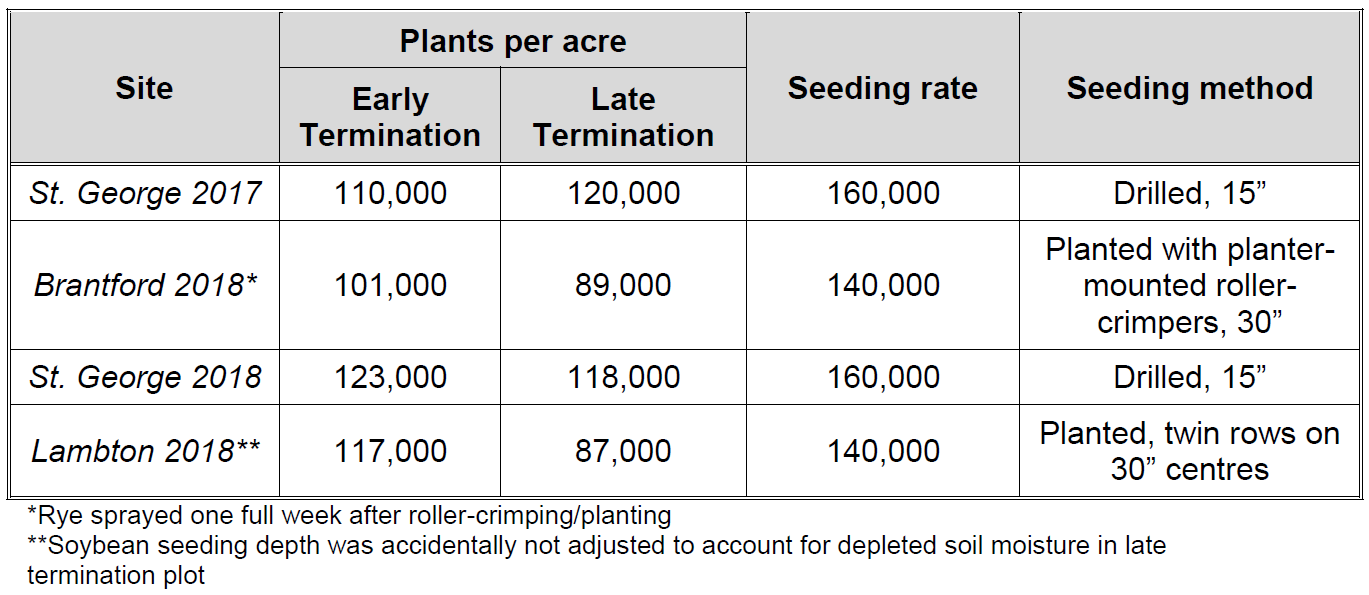Click the "Early Termination" column header

point(390,117)
